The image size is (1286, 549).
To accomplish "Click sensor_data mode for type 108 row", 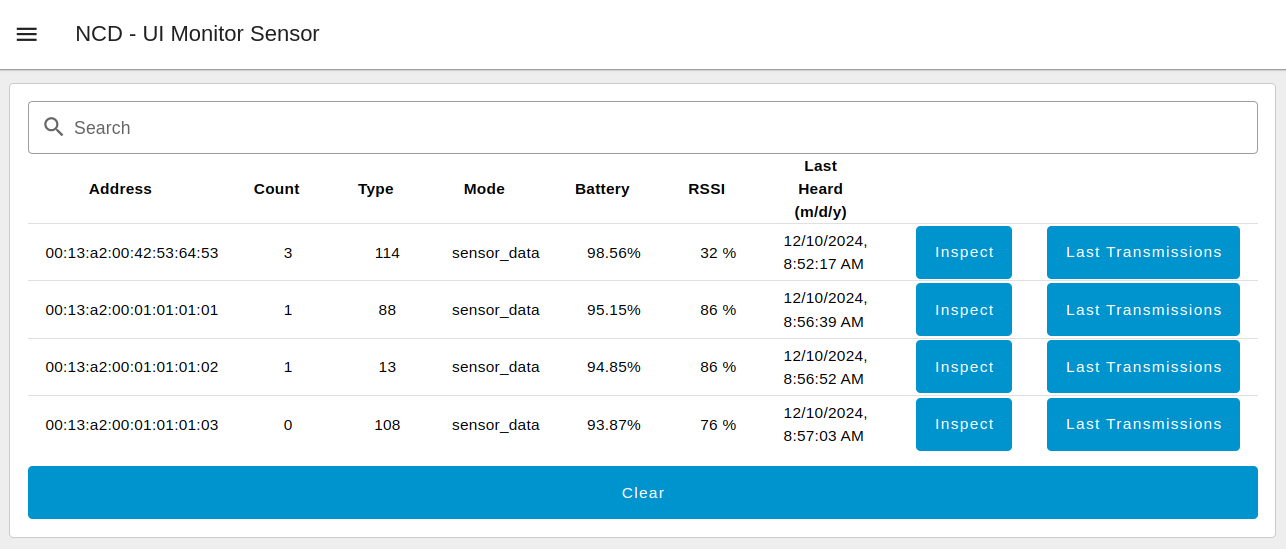I will [x=496, y=425].
